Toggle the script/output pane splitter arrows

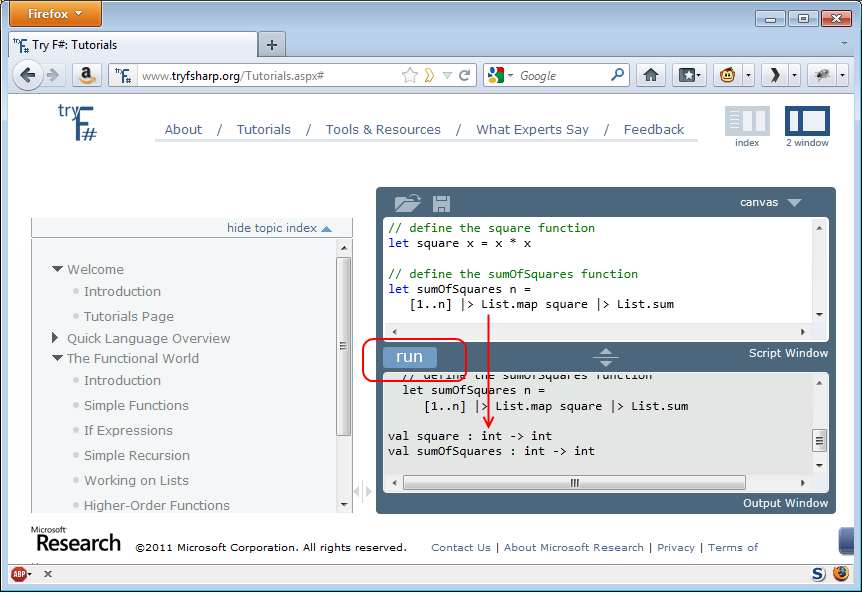click(x=606, y=355)
